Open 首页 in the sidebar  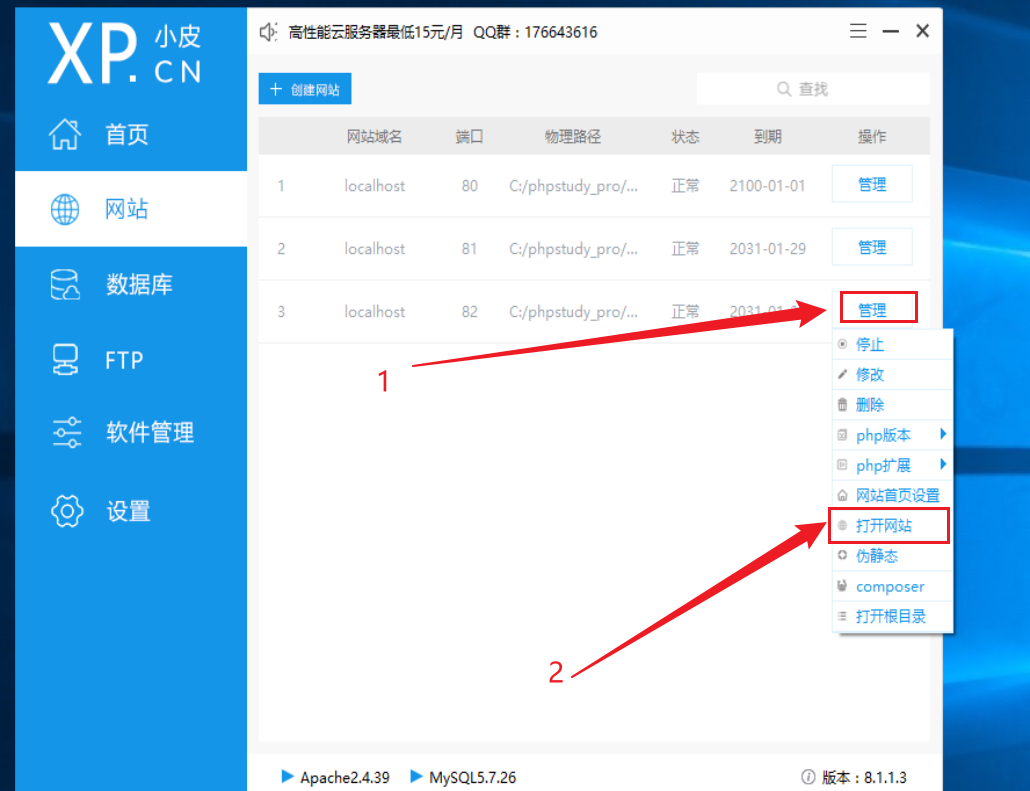click(x=131, y=134)
